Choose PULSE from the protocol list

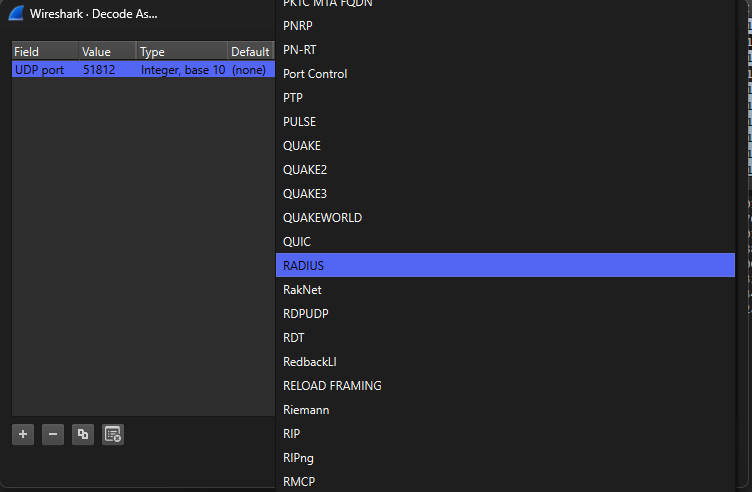(505, 122)
